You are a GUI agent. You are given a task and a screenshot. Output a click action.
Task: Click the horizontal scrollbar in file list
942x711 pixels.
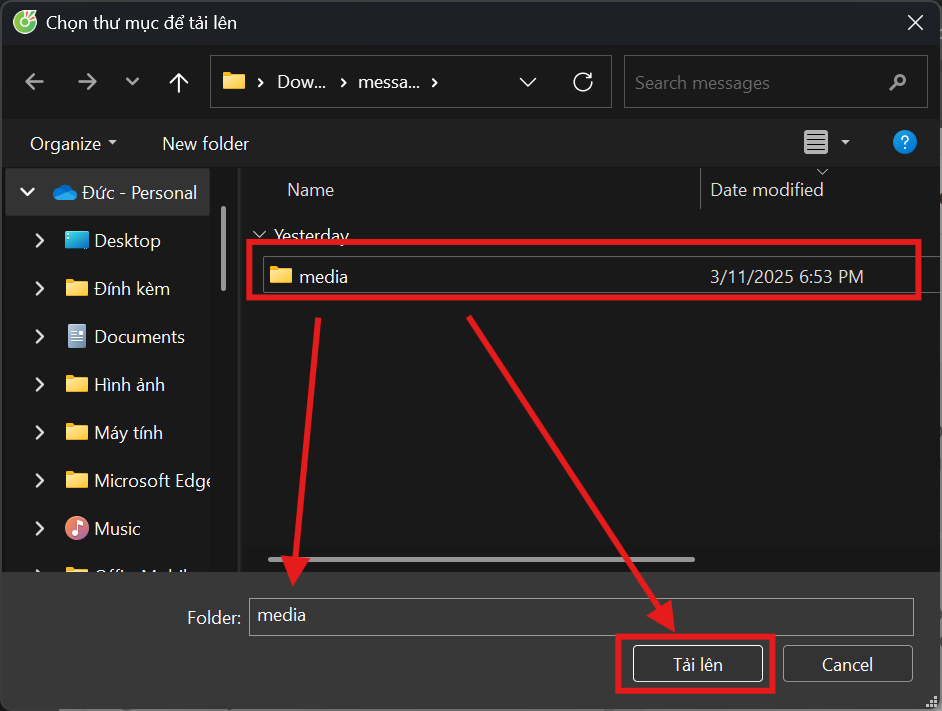tap(481, 560)
